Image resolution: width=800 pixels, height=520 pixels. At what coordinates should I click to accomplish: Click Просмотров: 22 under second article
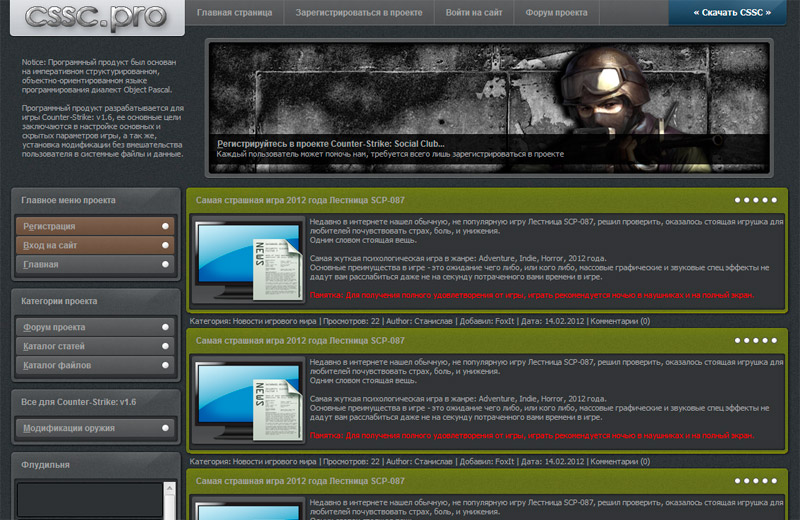pyautogui.click(x=351, y=461)
